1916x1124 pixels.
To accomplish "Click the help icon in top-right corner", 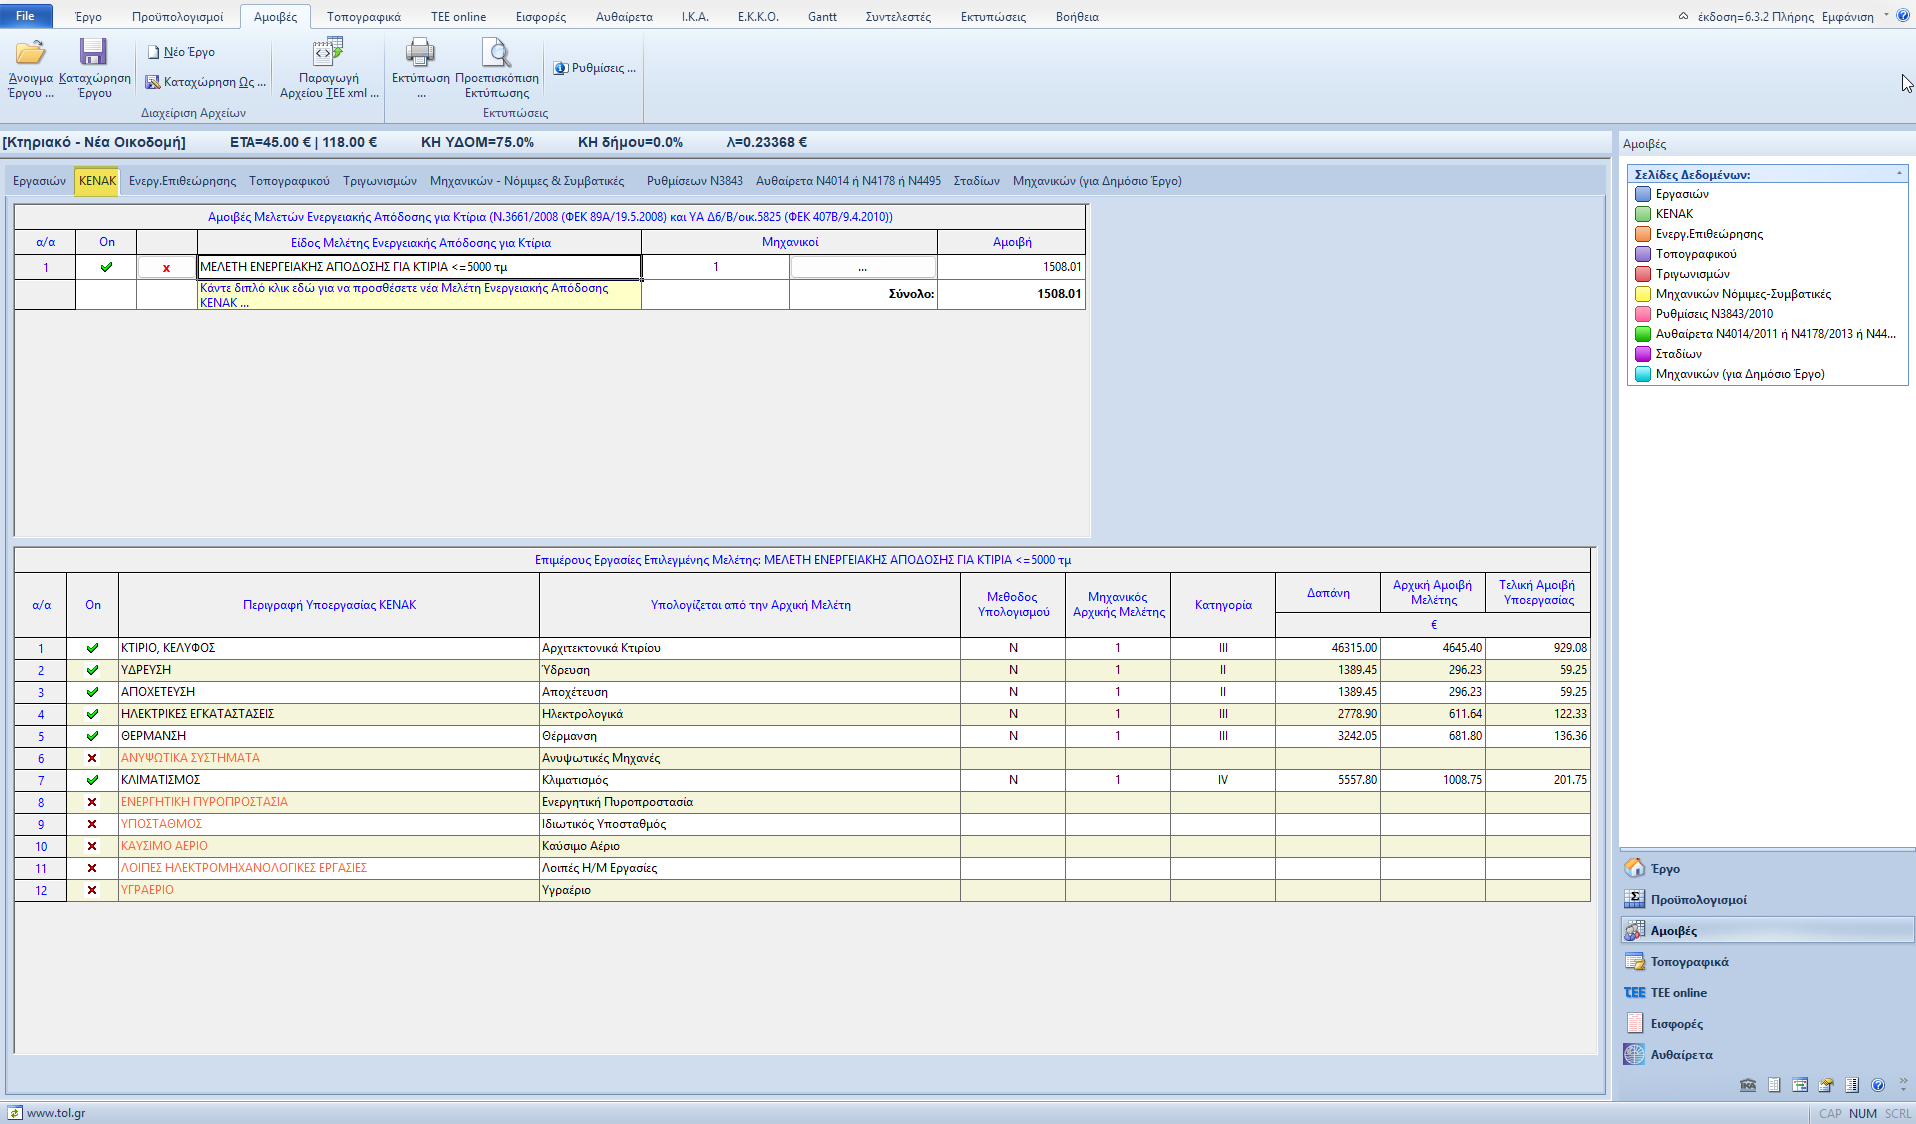I will [1903, 16].
